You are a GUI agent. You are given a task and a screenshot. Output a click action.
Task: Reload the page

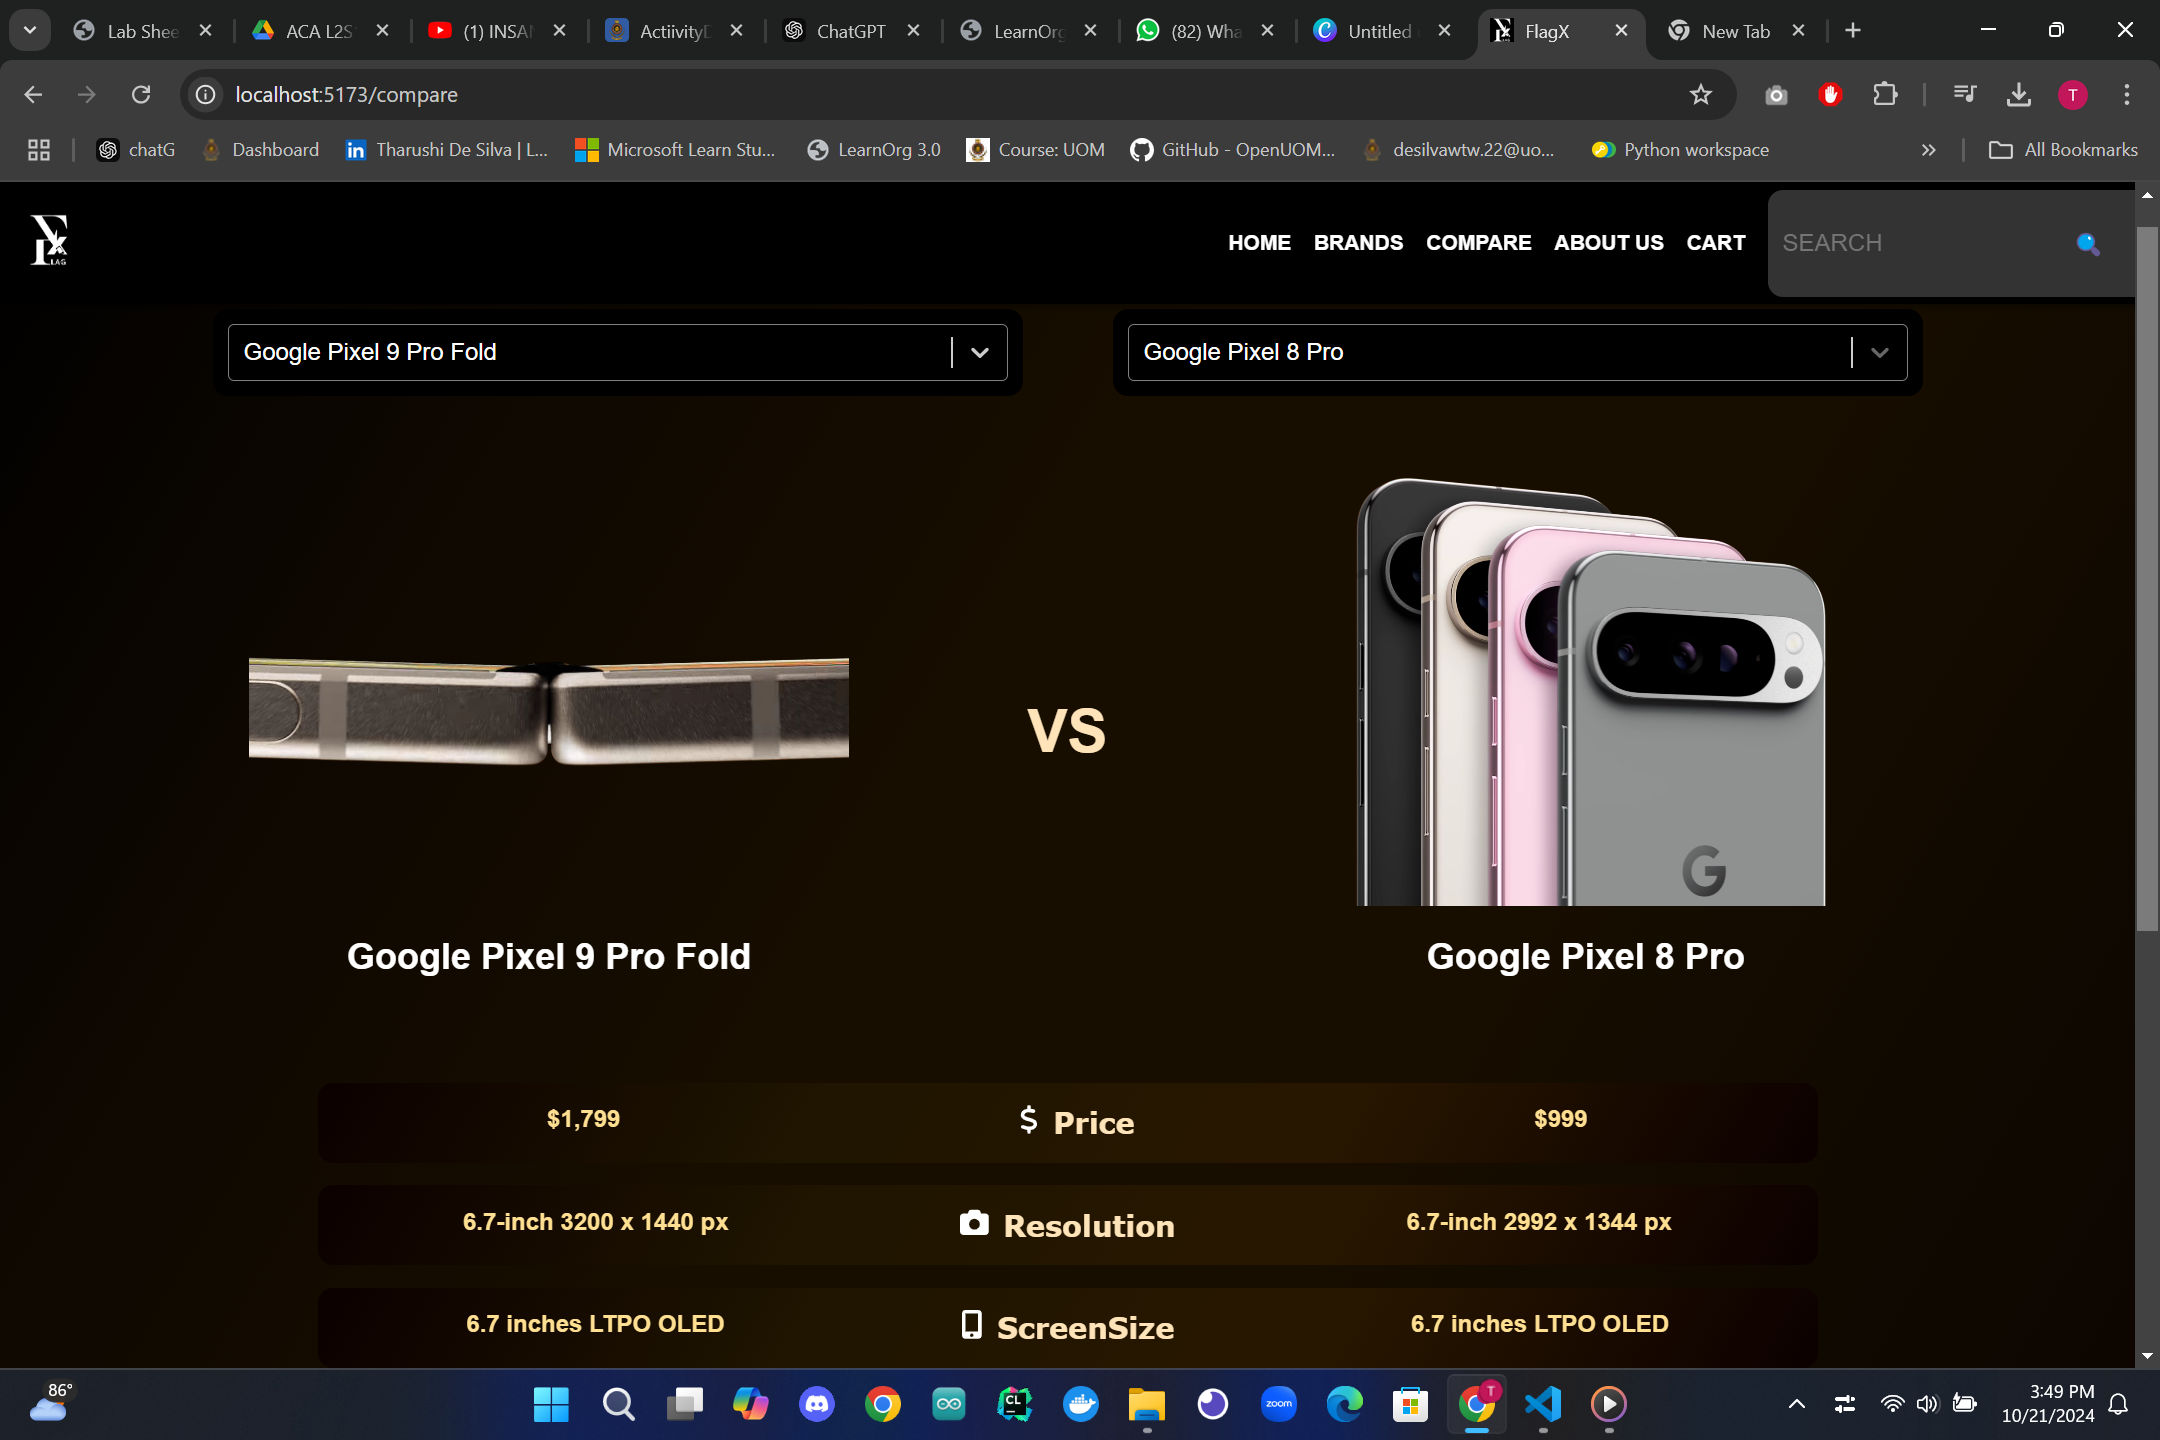coord(141,94)
